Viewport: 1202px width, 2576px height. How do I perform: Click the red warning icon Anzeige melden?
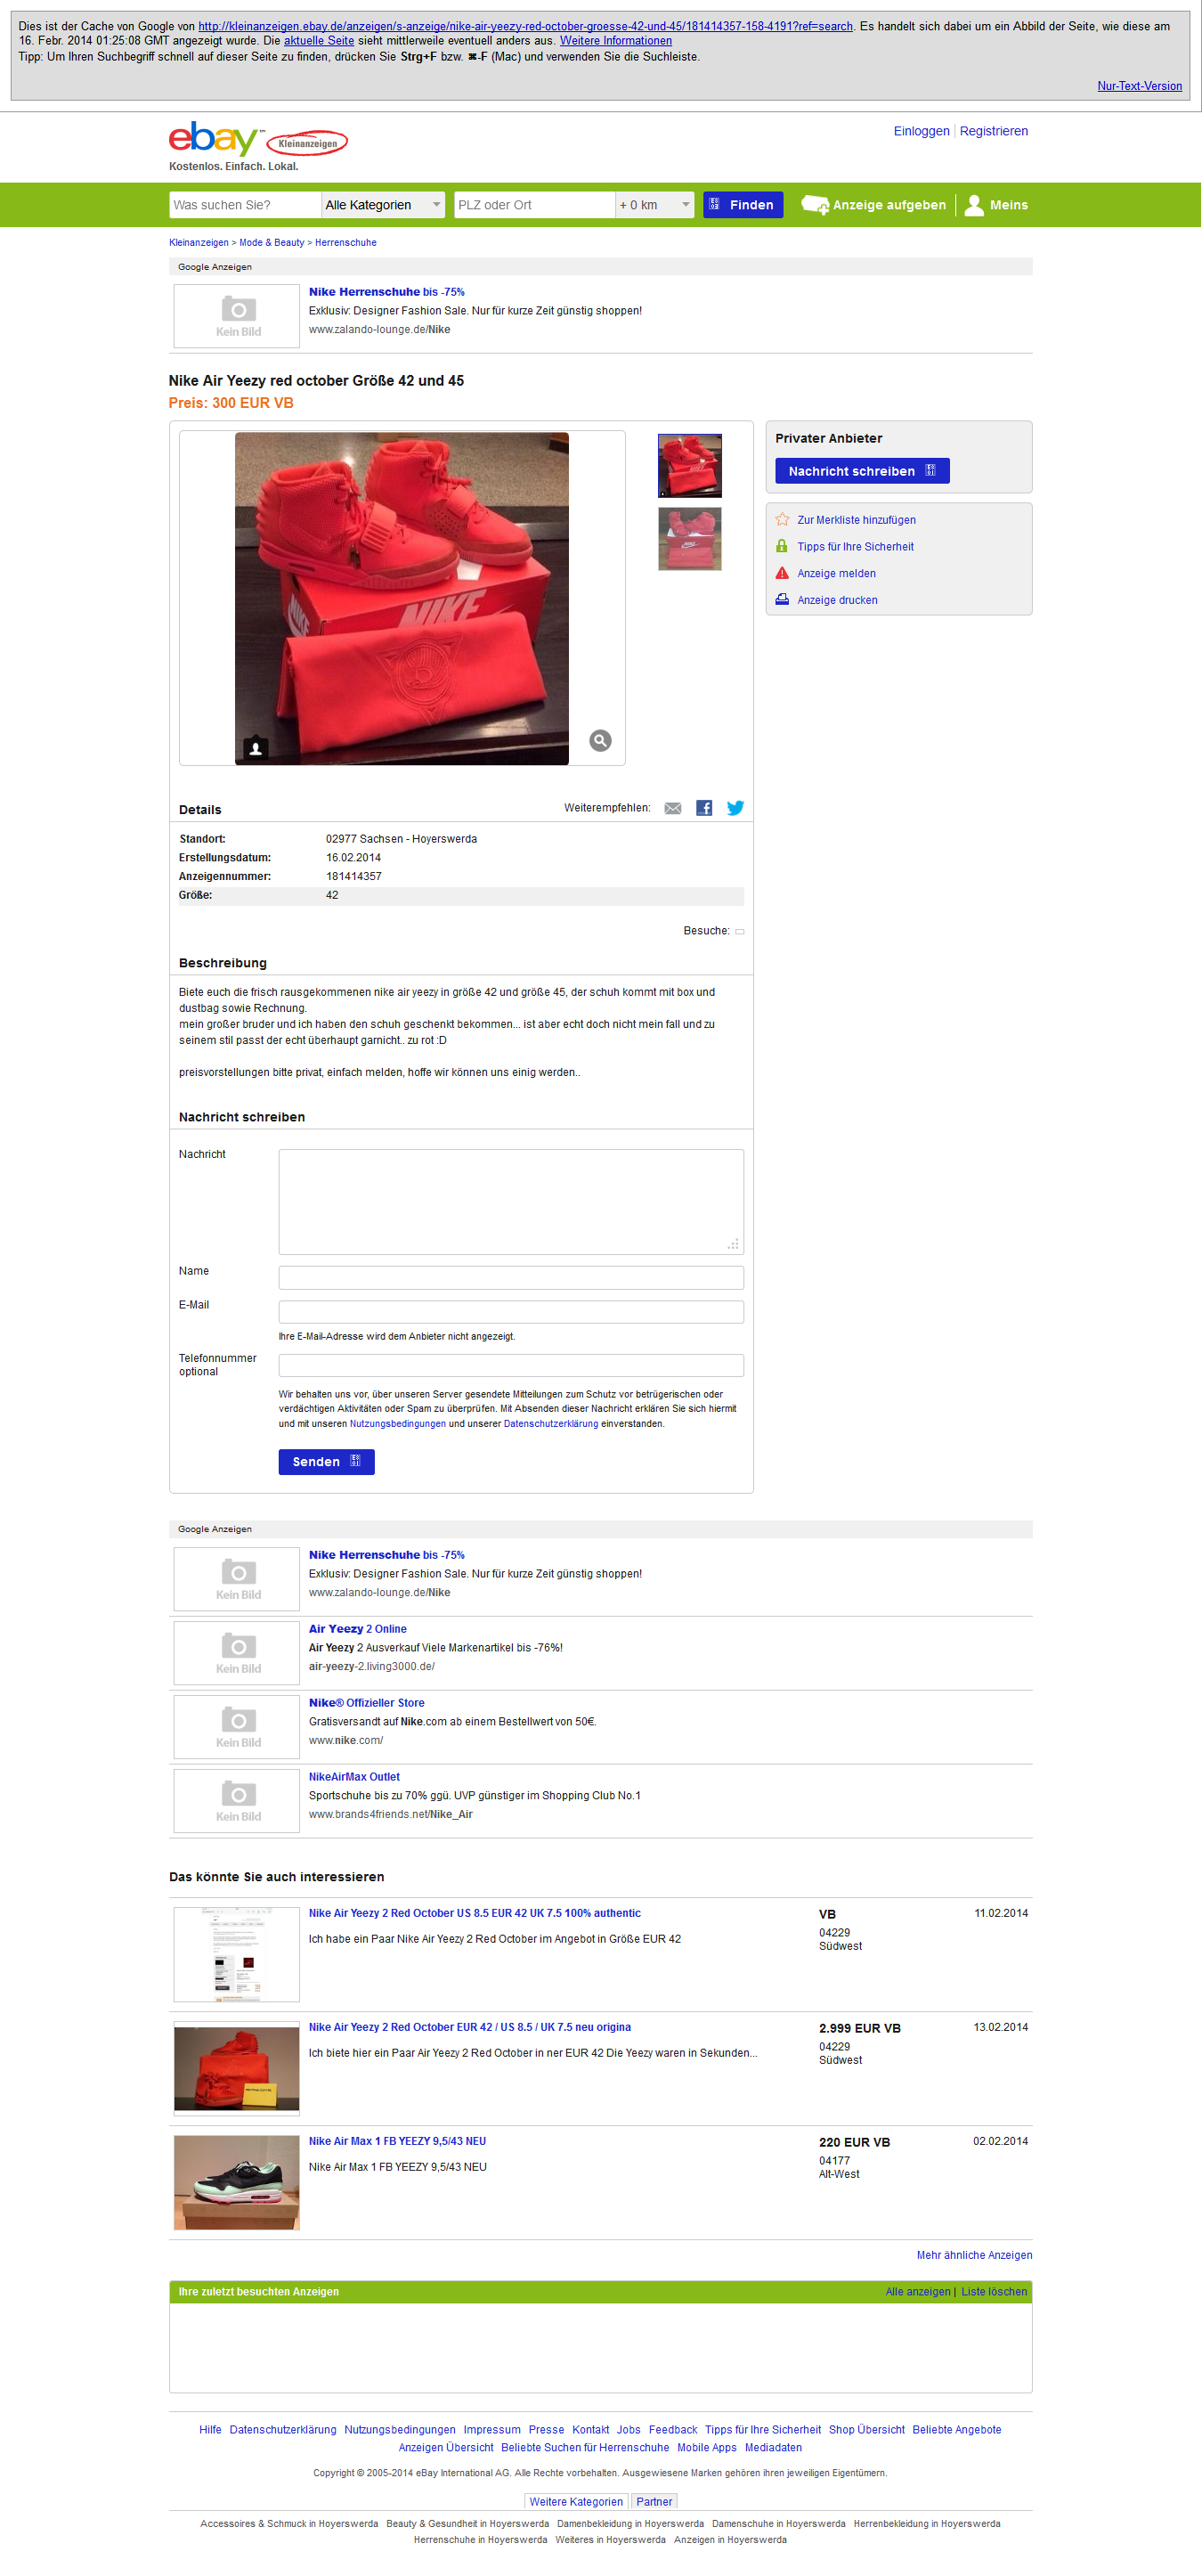(x=782, y=573)
